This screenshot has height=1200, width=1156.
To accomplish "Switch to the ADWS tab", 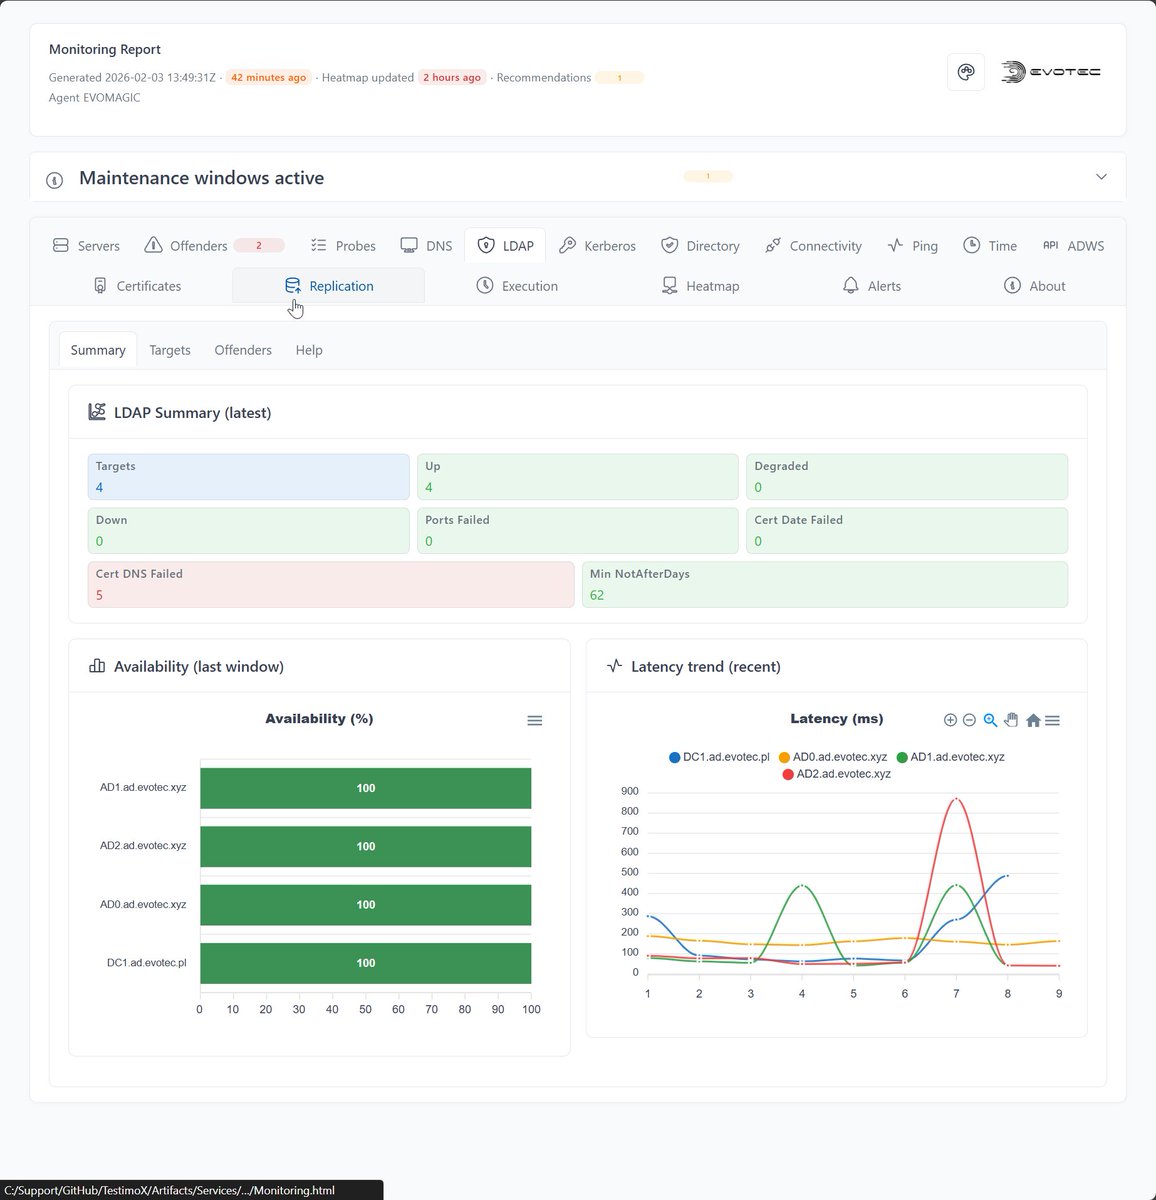I will pos(1073,246).
